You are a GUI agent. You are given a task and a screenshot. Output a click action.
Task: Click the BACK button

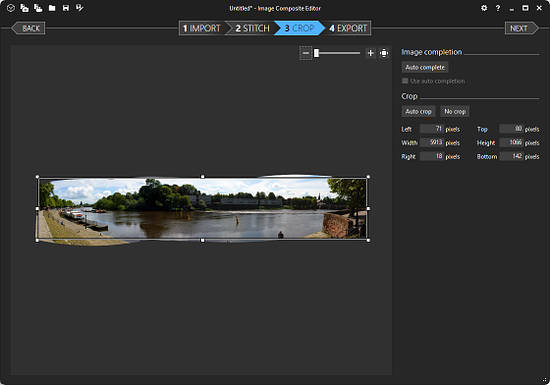click(28, 28)
